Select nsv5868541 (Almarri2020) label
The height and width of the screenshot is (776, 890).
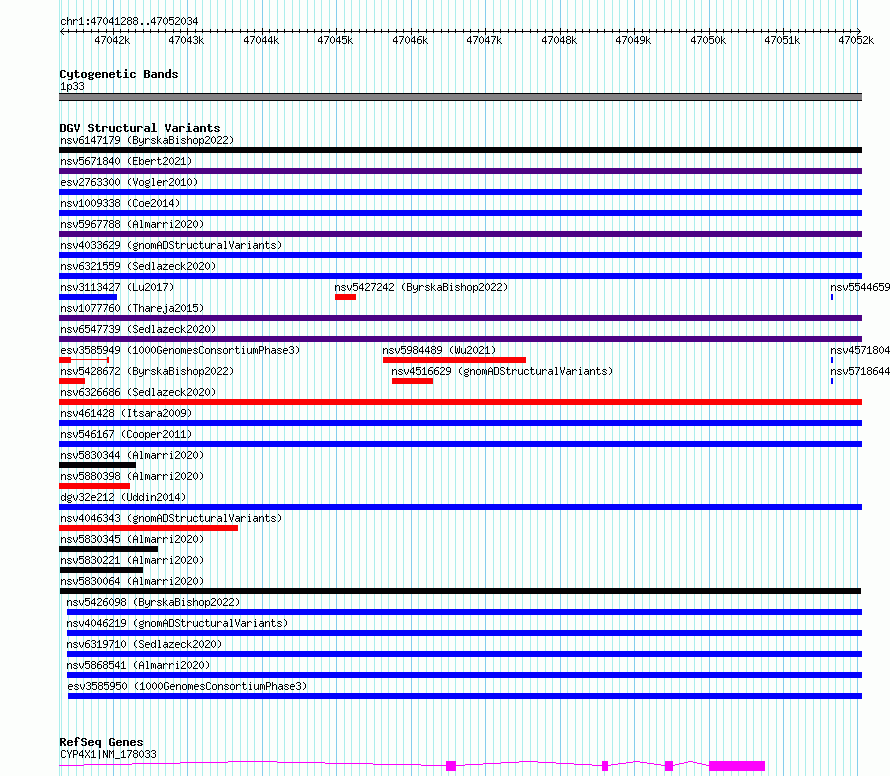point(138,665)
